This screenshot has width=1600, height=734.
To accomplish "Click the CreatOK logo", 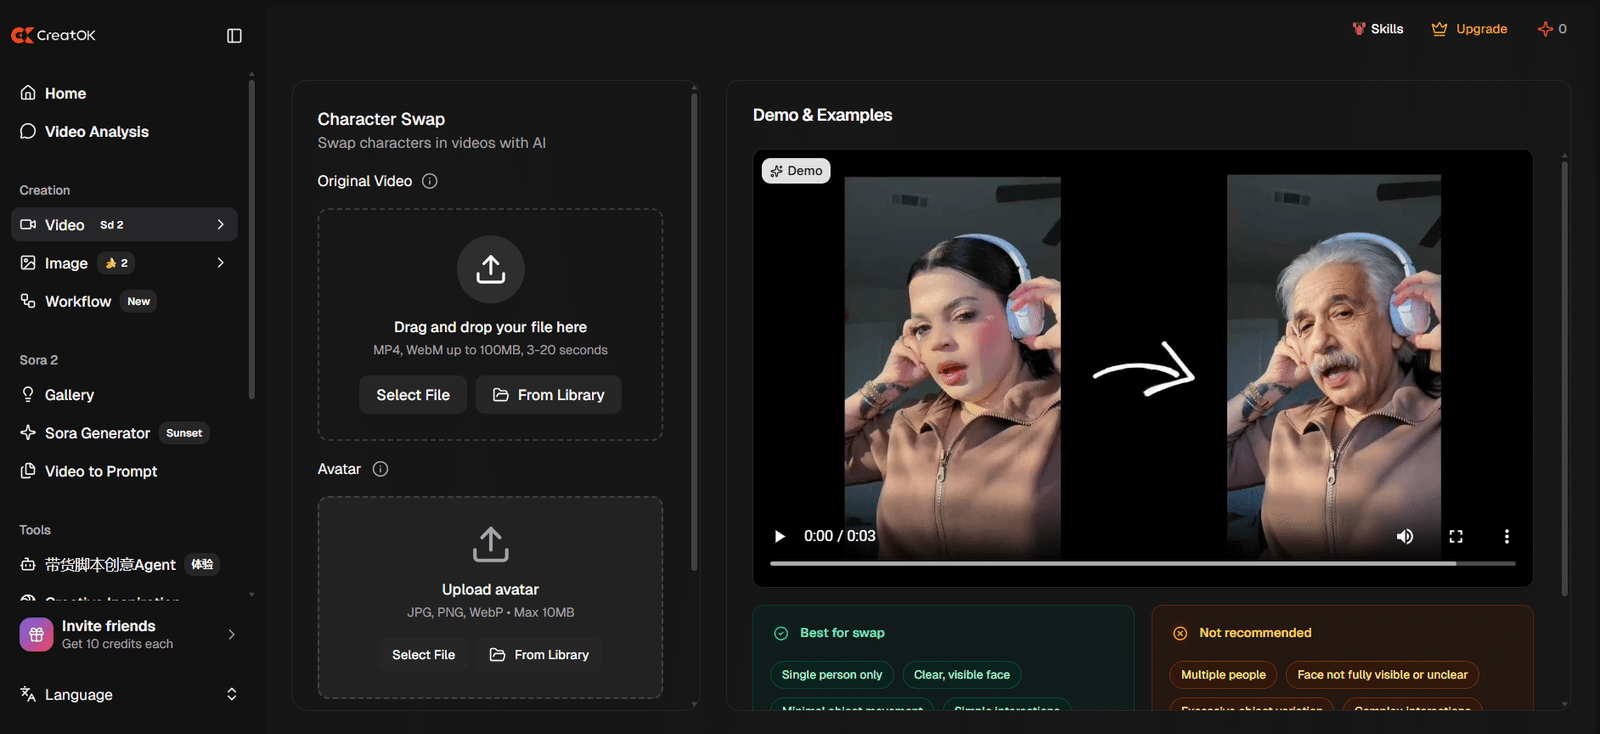I will coord(54,35).
